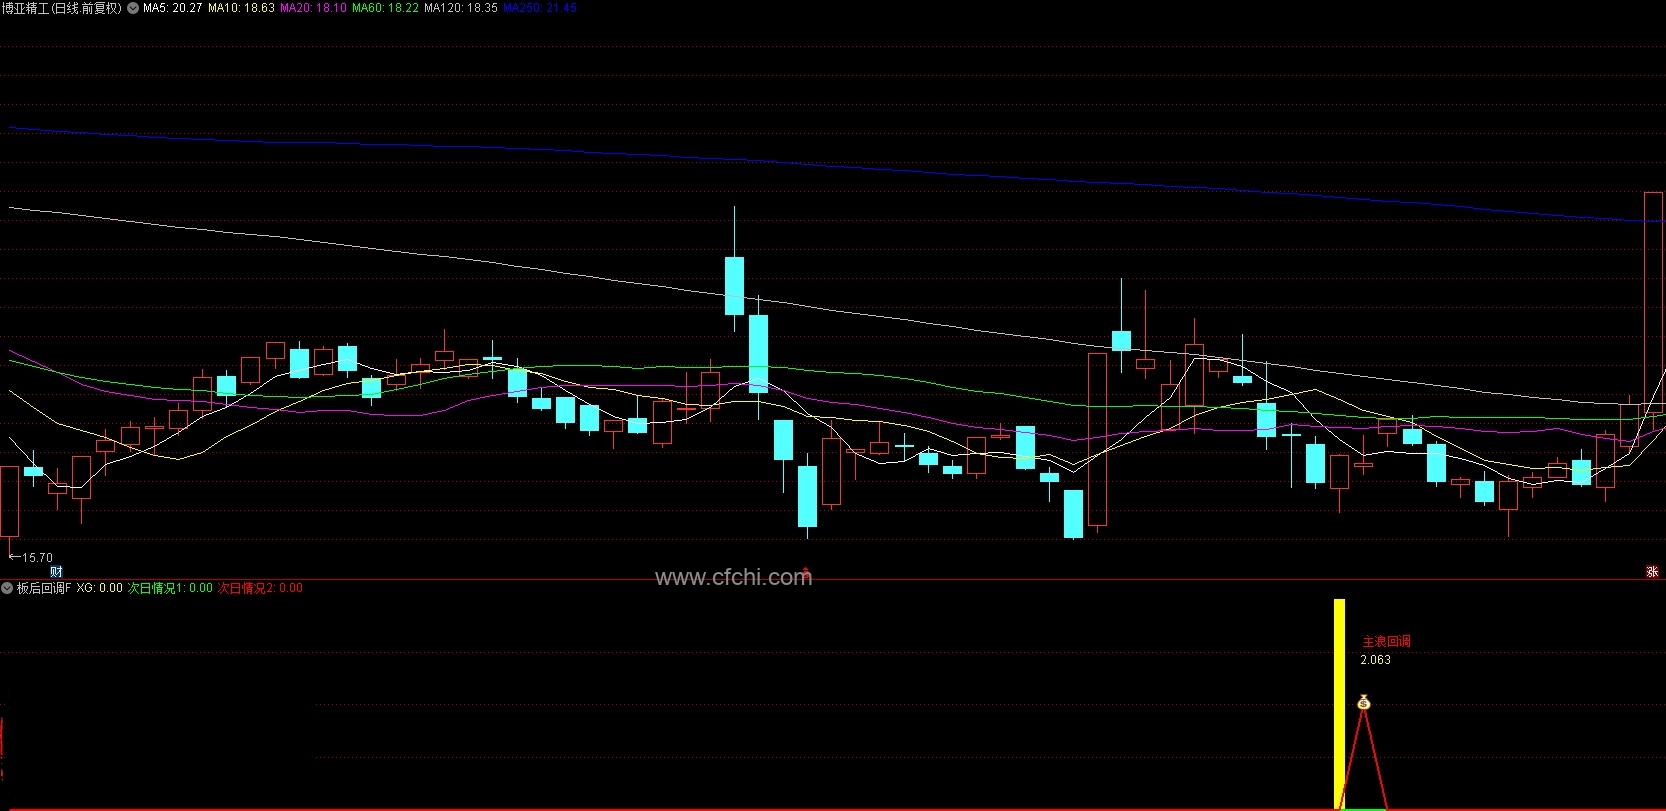1666x811 pixels.
Task: Click the cyan candle with the highest upper wick
Action: point(734,286)
